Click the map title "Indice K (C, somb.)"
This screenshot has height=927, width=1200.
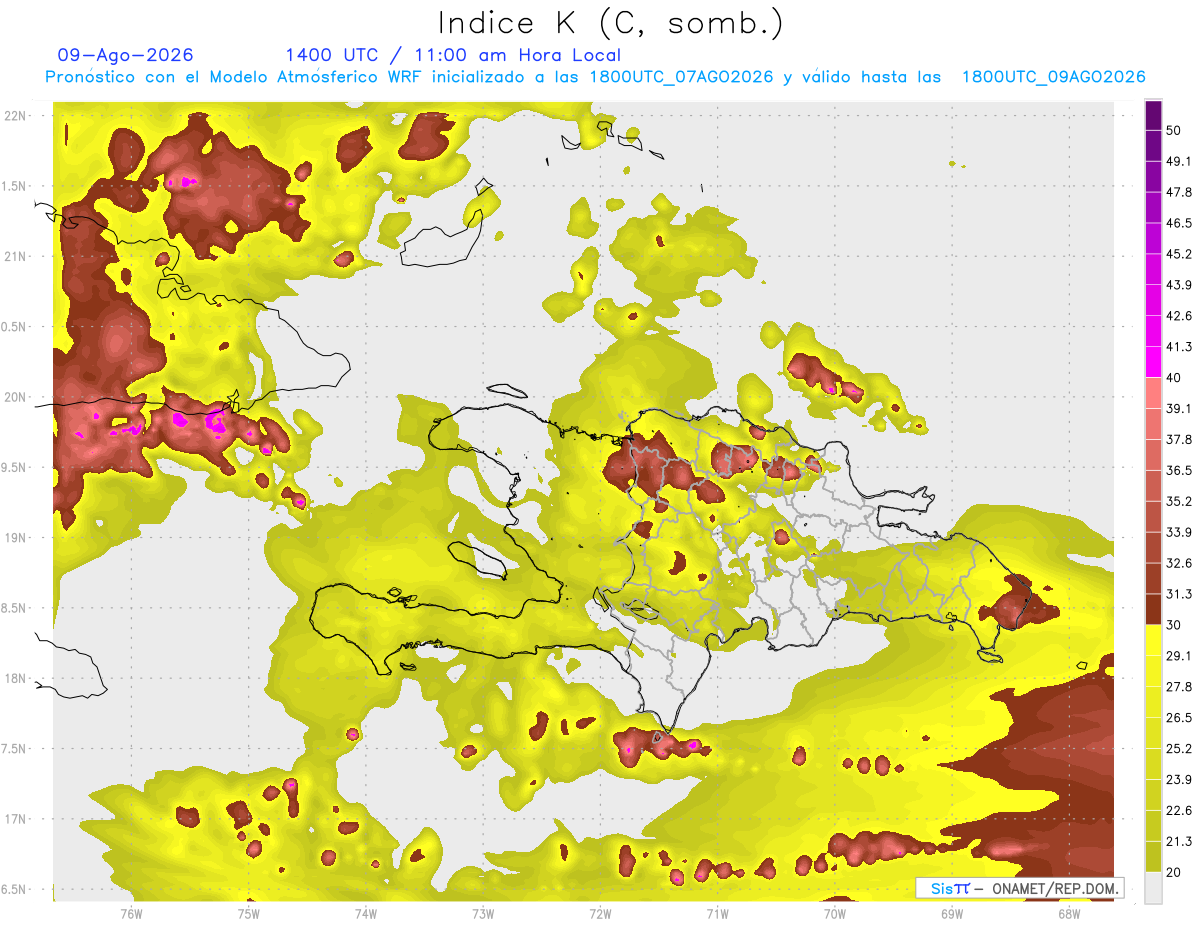pyautogui.click(x=610, y=23)
